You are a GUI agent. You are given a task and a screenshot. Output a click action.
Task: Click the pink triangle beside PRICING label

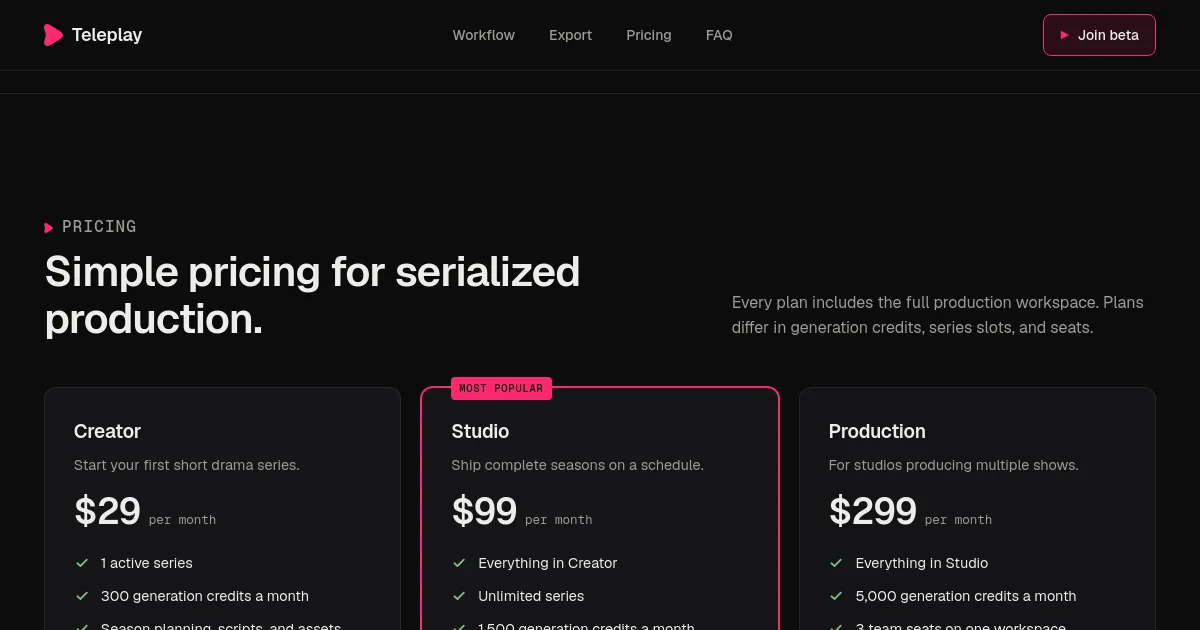(49, 228)
